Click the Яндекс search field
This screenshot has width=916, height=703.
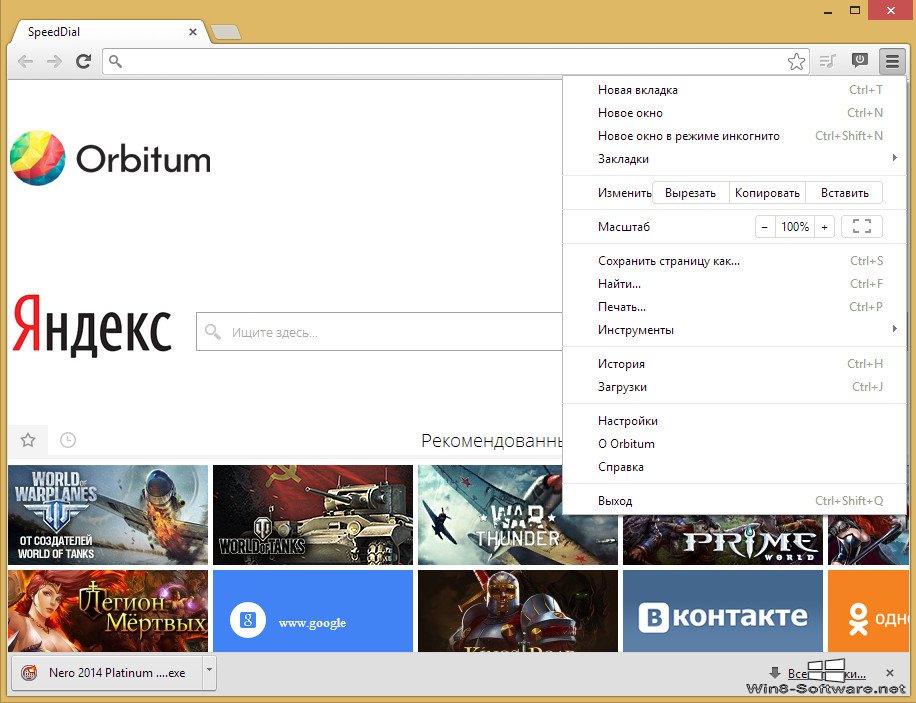tap(380, 332)
